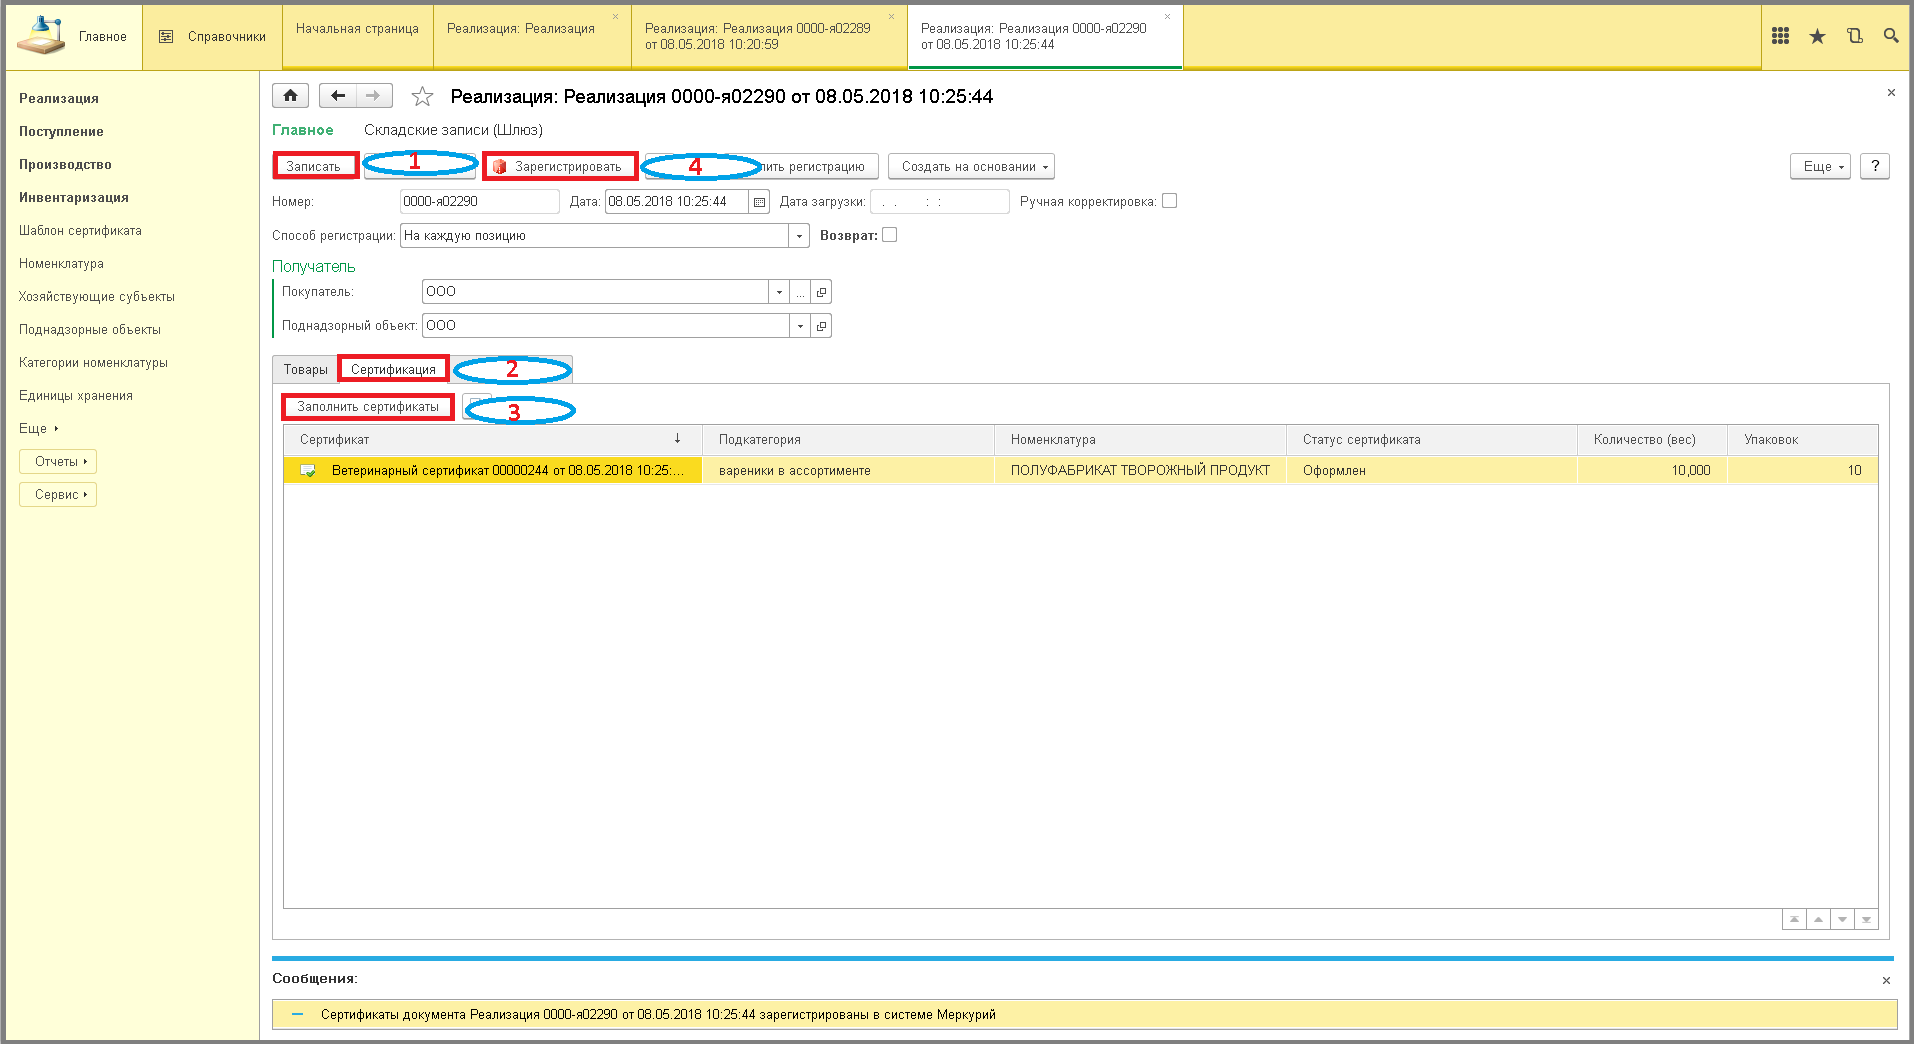The height and width of the screenshot is (1044, 1914).
Task: Toggle the Возврат checkbox
Action: [x=890, y=235]
